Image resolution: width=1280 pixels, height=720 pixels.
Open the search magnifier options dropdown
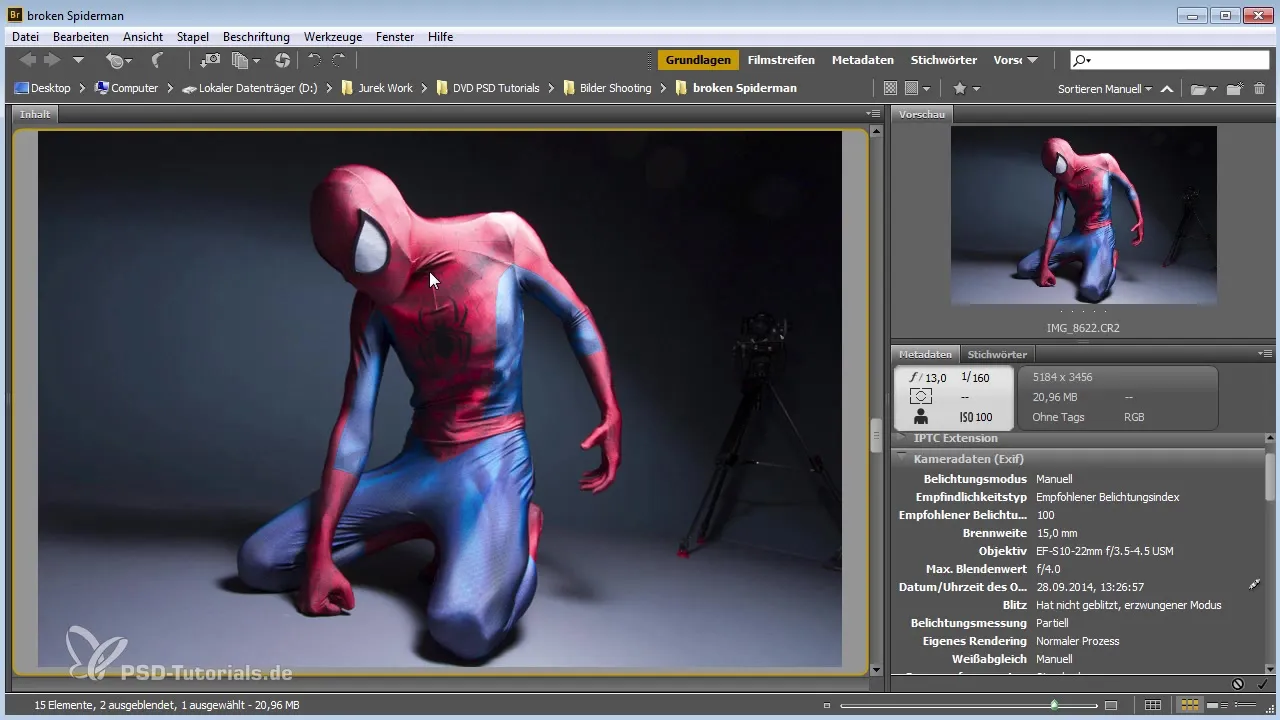pos(1082,60)
